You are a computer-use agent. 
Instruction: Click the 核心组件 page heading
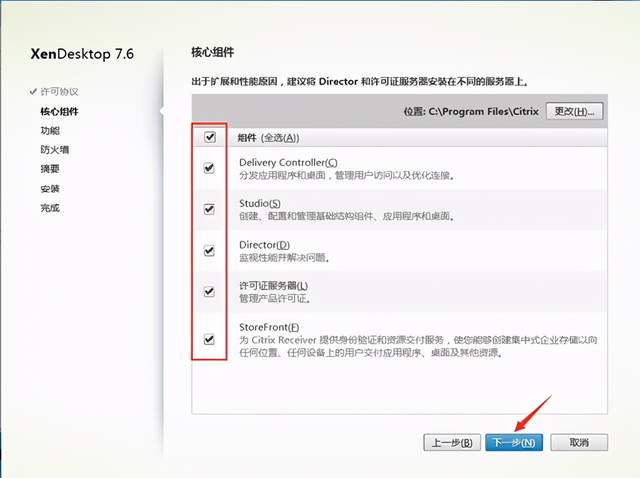pyautogui.click(x=213, y=52)
